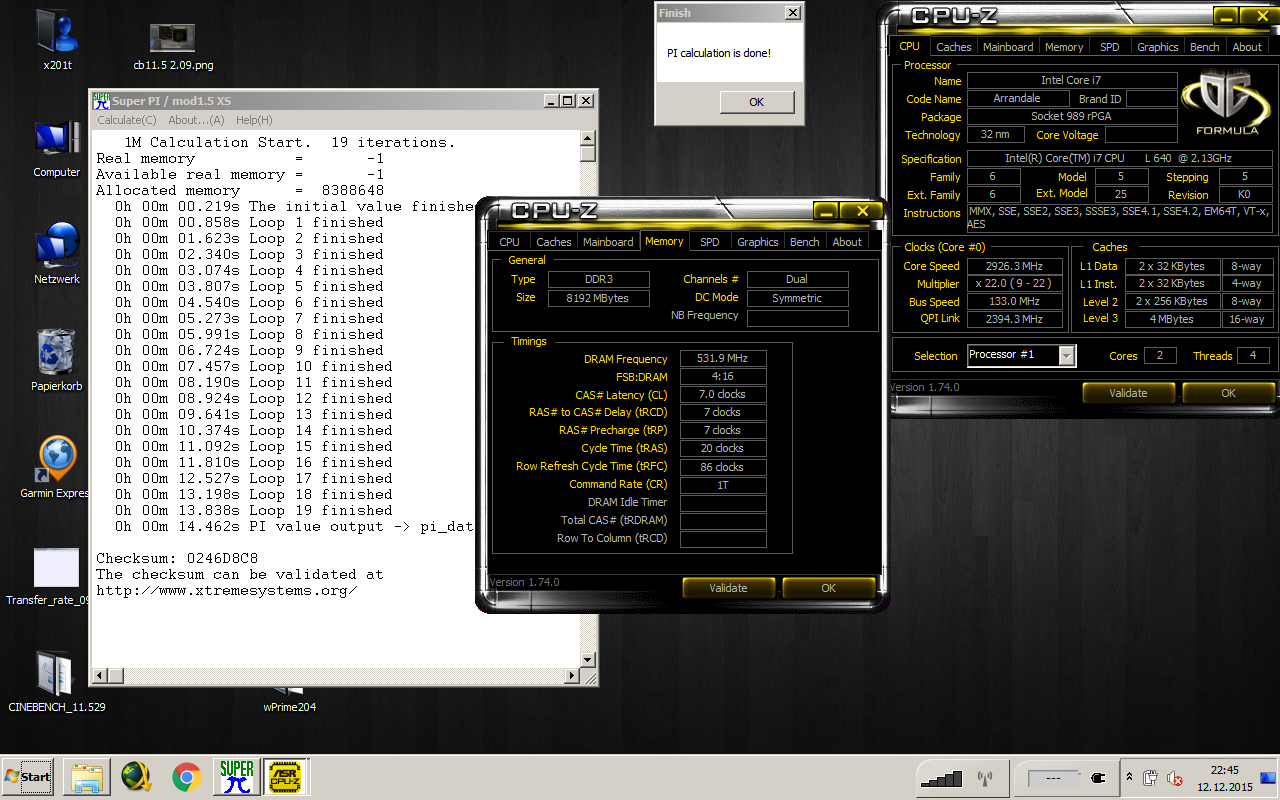Screen dimensions: 1280x800
Task: Launch Garmin Express from the desktop
Action: pos(57,468)
